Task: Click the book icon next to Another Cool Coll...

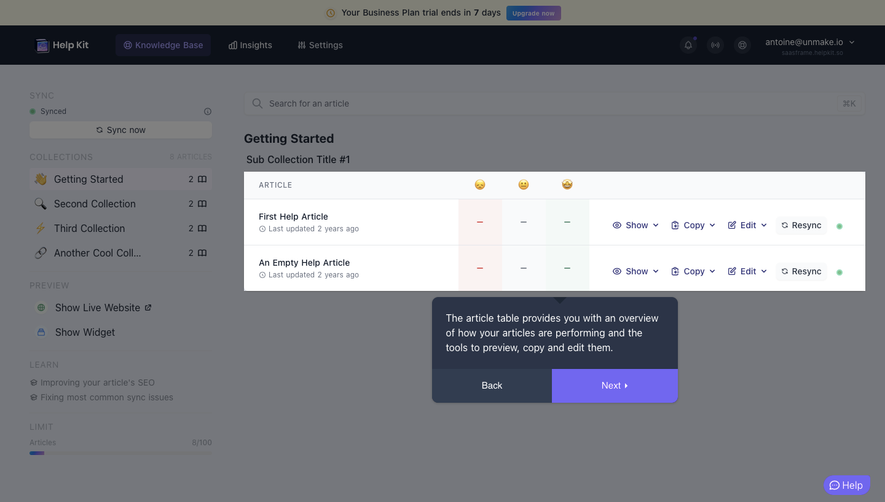Action: point(202,253)
